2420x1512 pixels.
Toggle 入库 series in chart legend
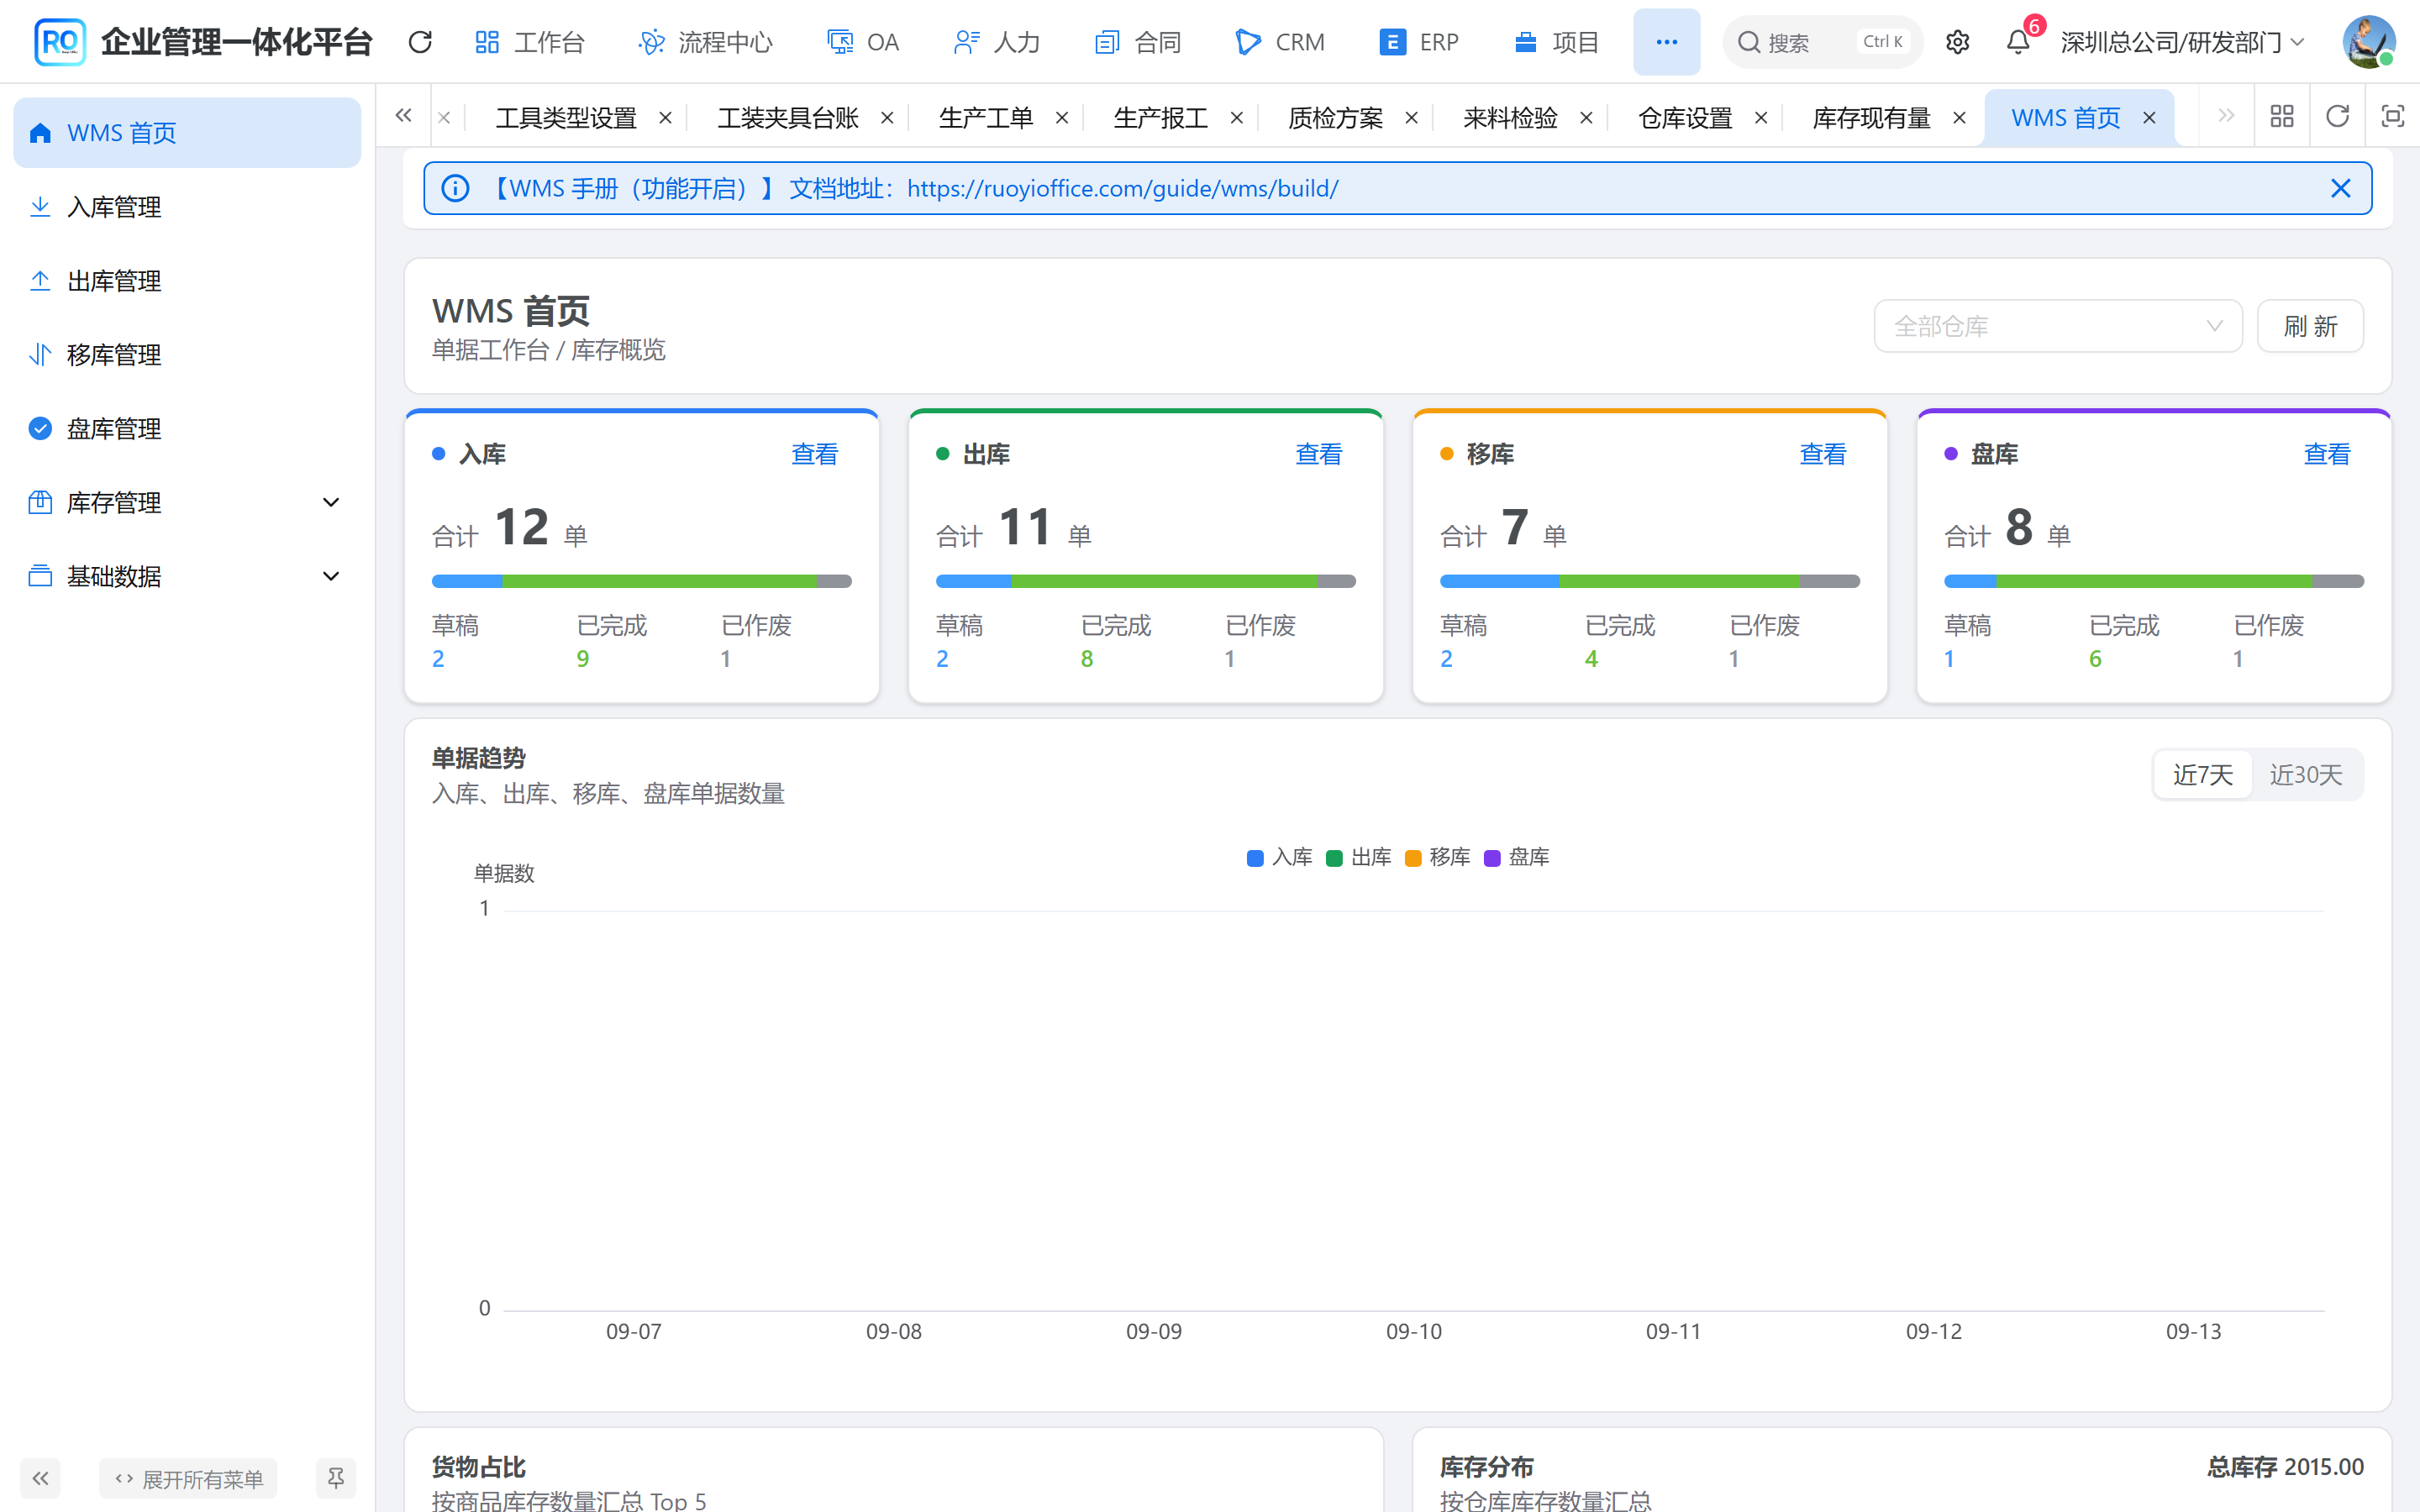[x=1279, y=857]
